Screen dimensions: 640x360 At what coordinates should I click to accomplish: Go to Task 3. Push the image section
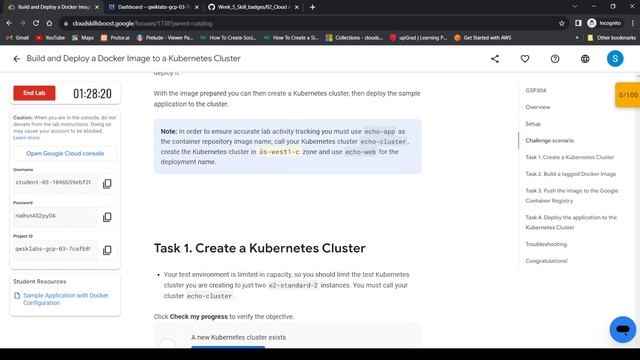click(x=571, y=196)
